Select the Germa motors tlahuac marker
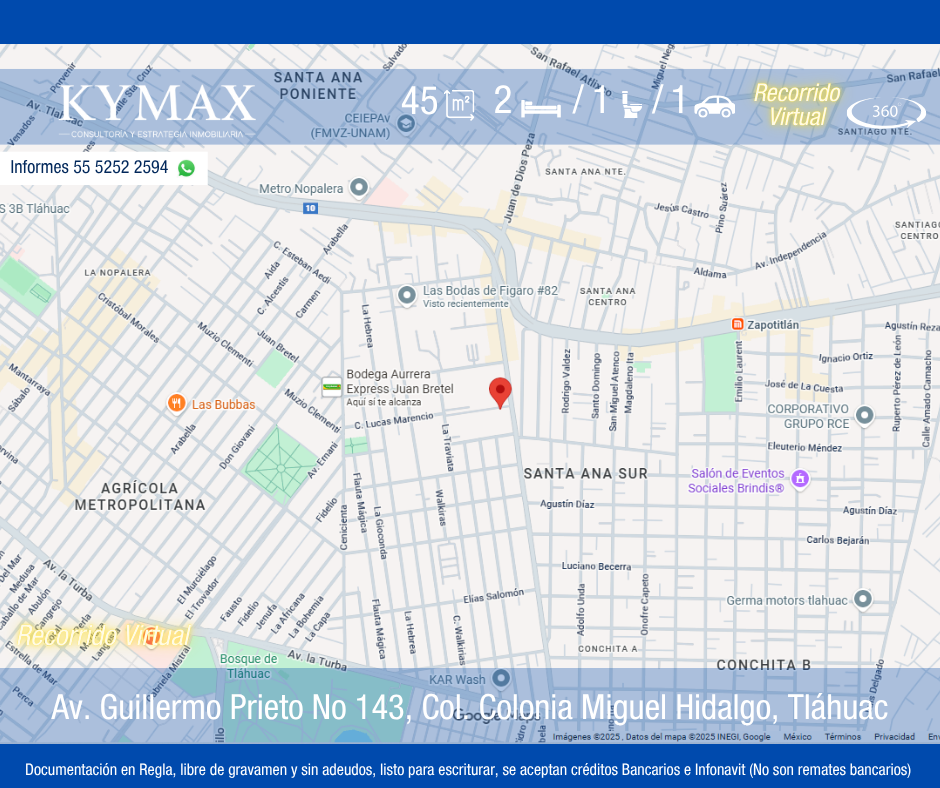940x788 pixels. click(863, 600)
